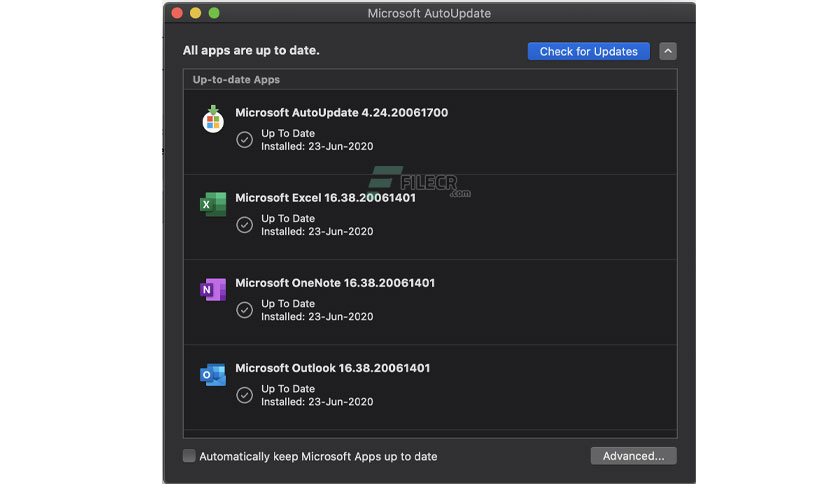The height and width of the screenshot is (484, 836).
Task: Click the All apps are up to date message
Action: tap(251, 50)
